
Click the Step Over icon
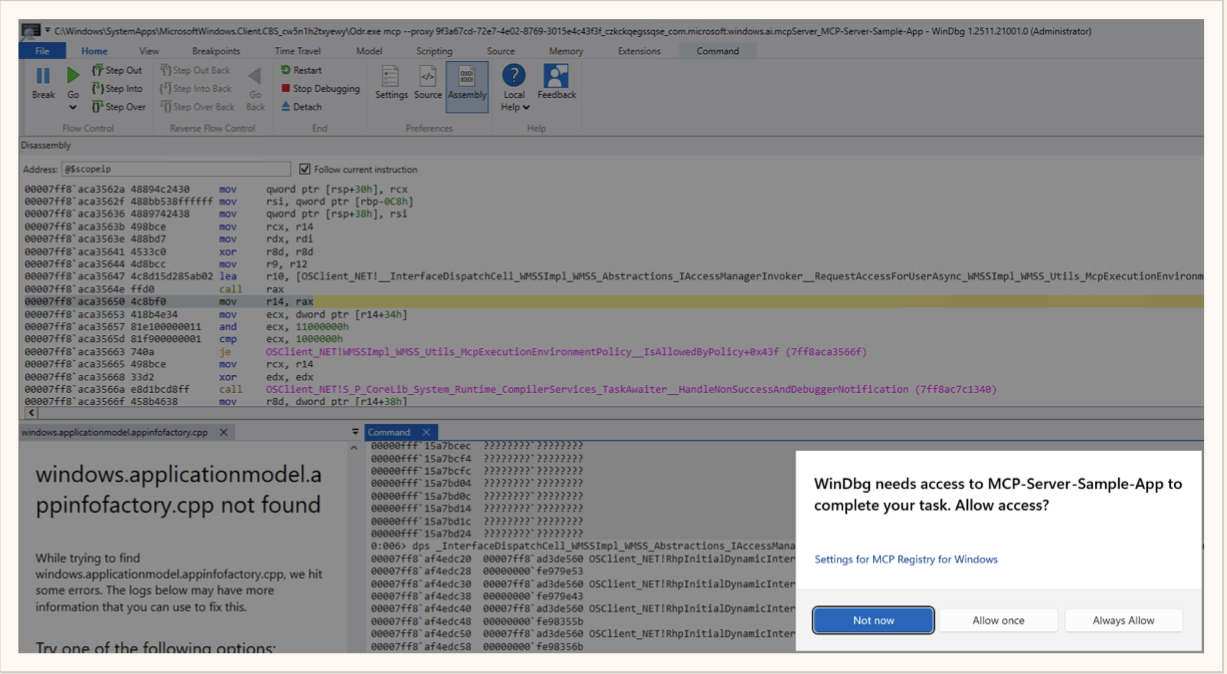[x=98, y=107]
